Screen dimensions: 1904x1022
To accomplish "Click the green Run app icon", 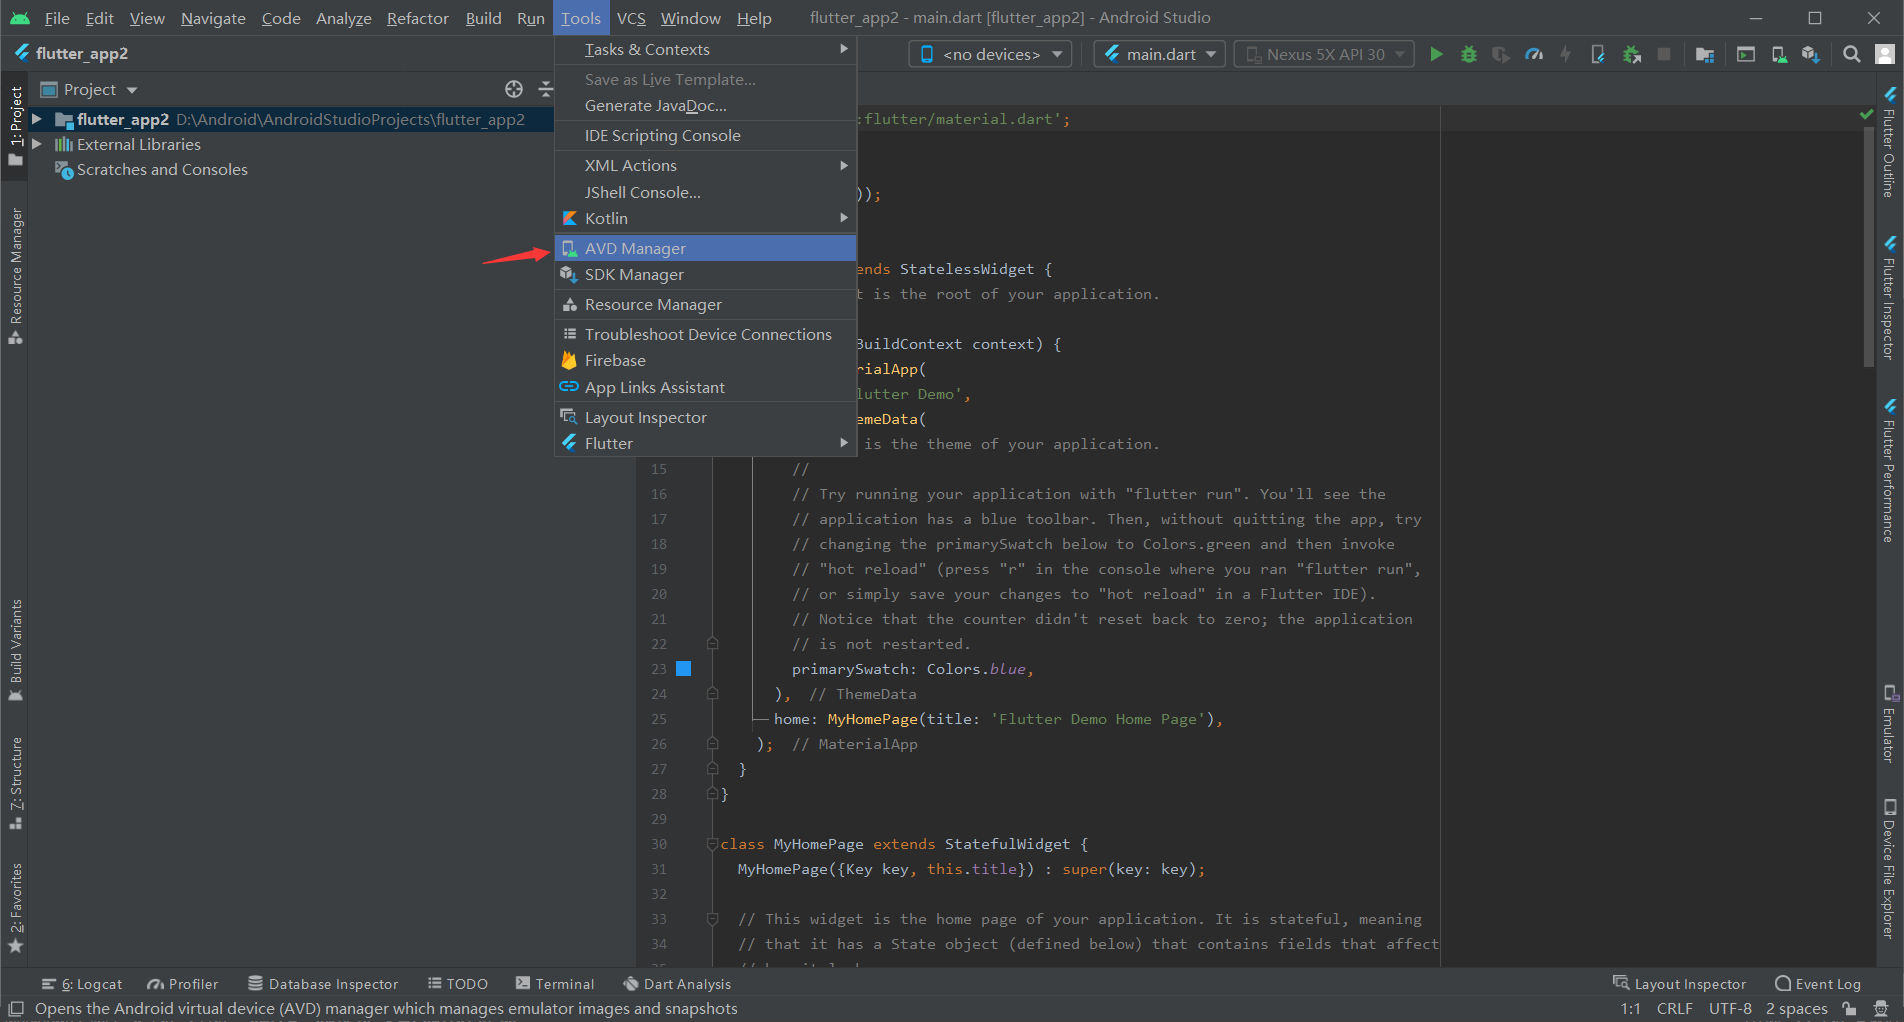I will [1436, 54].
